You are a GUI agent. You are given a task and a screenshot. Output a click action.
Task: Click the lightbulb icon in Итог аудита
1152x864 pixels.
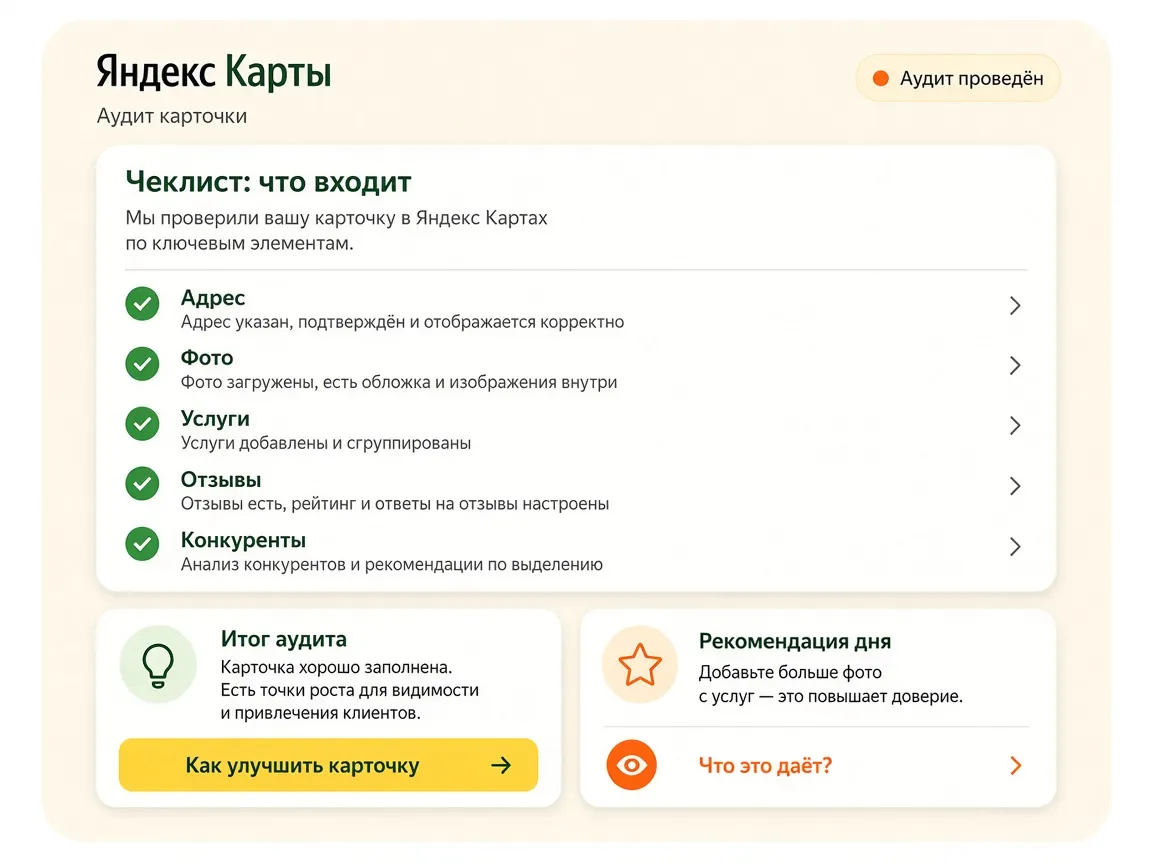click(x=158, y=665)
